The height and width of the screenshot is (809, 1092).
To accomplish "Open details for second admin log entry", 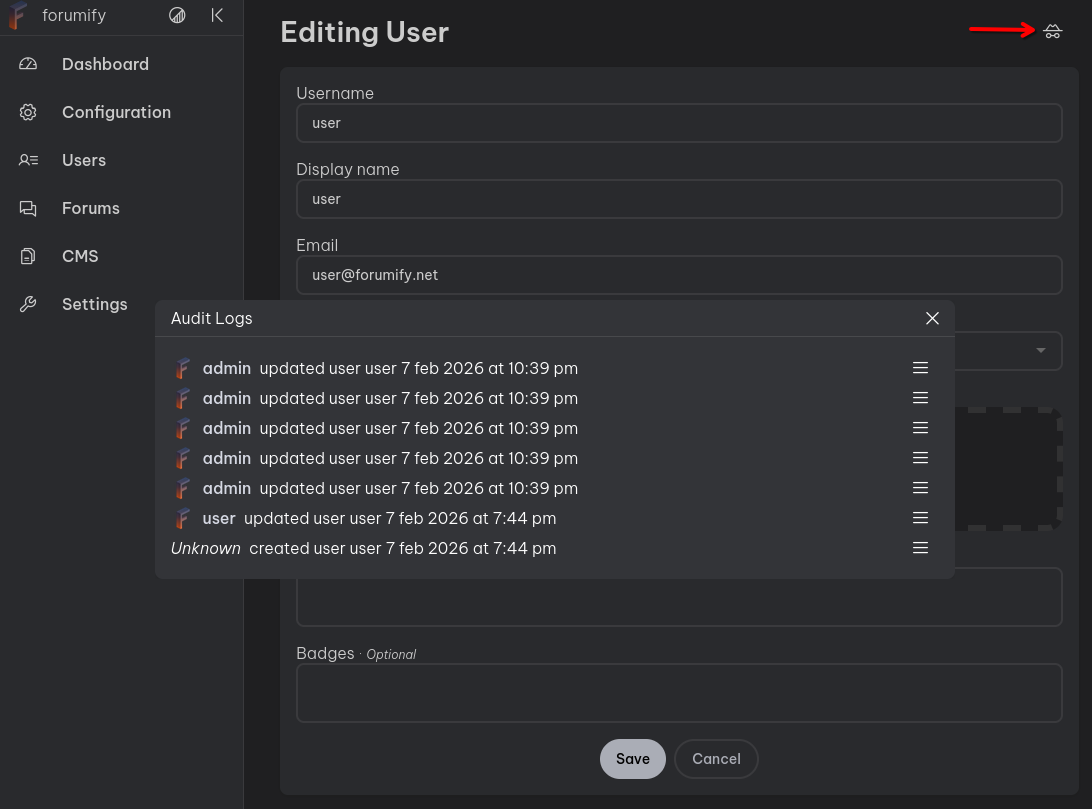I will pos(920,398).
